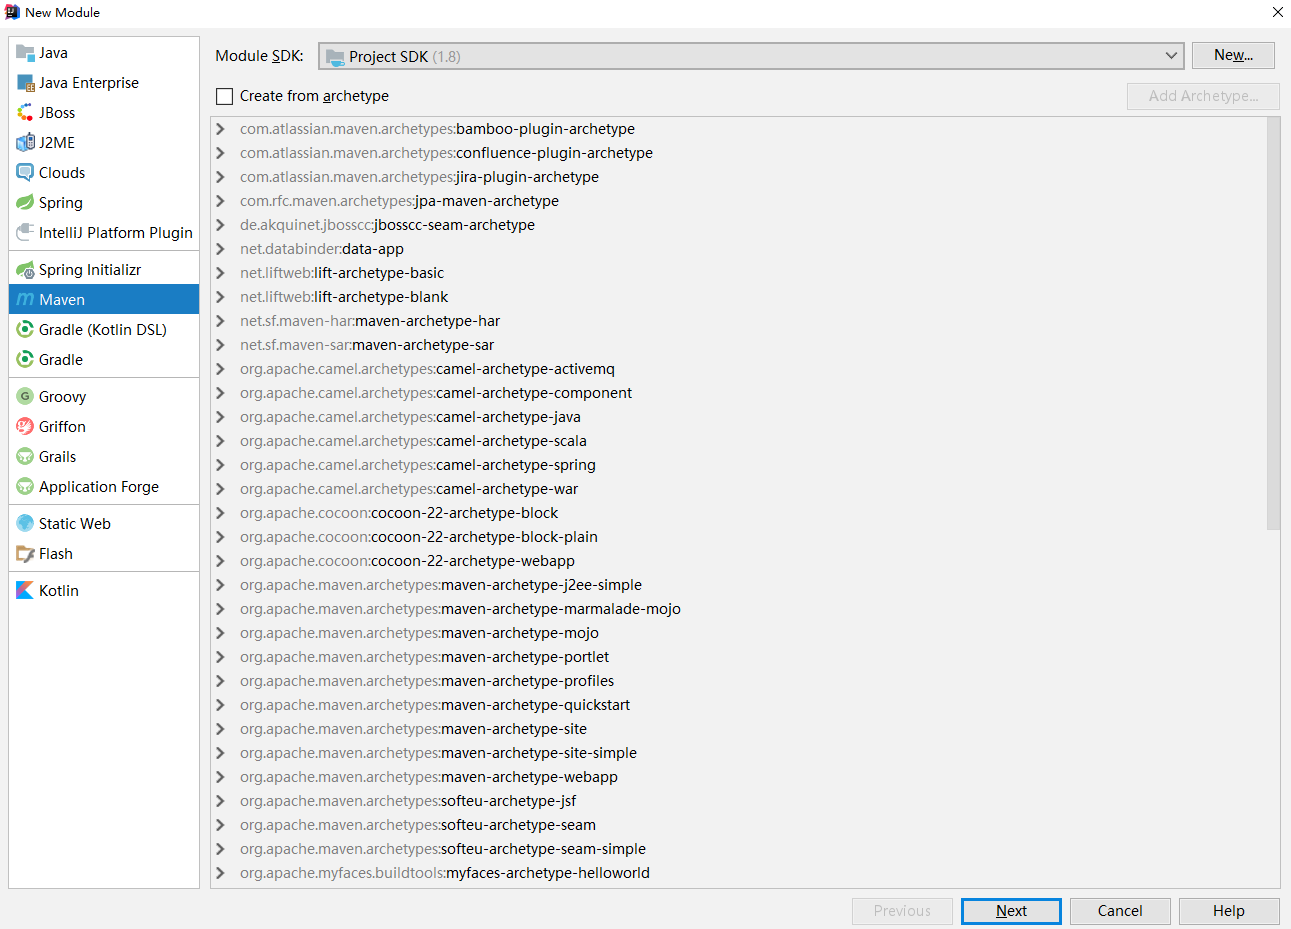Select Groovy module type label

(63, 397)
